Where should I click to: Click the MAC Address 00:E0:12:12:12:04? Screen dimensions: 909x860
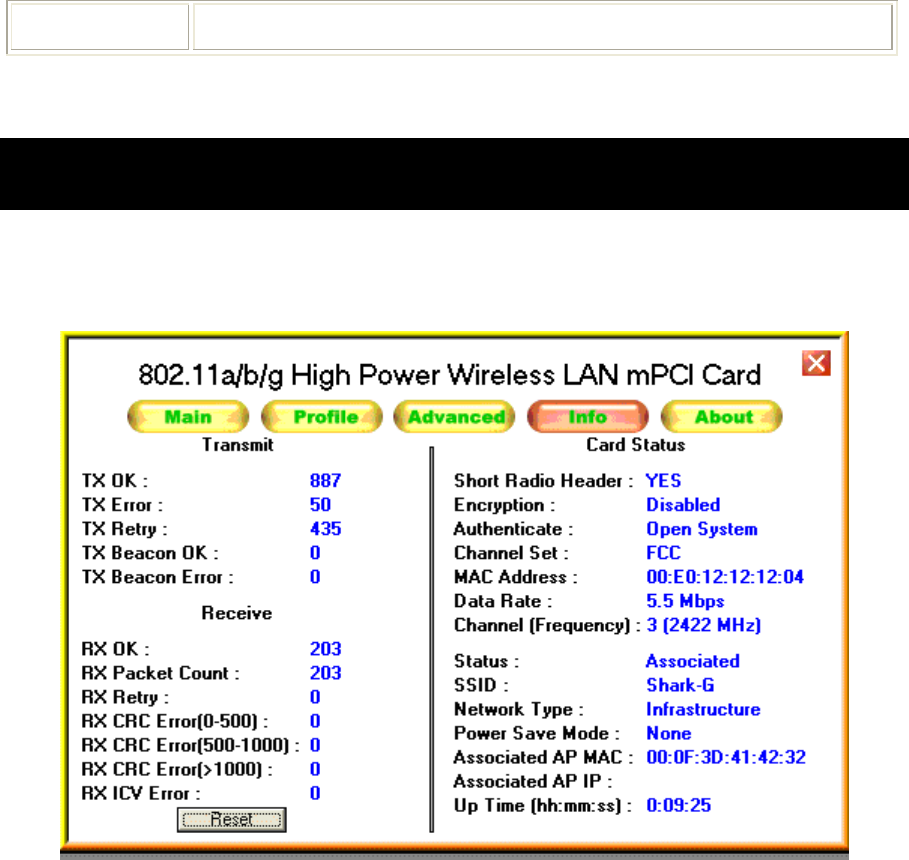click(x=725, y=577)
